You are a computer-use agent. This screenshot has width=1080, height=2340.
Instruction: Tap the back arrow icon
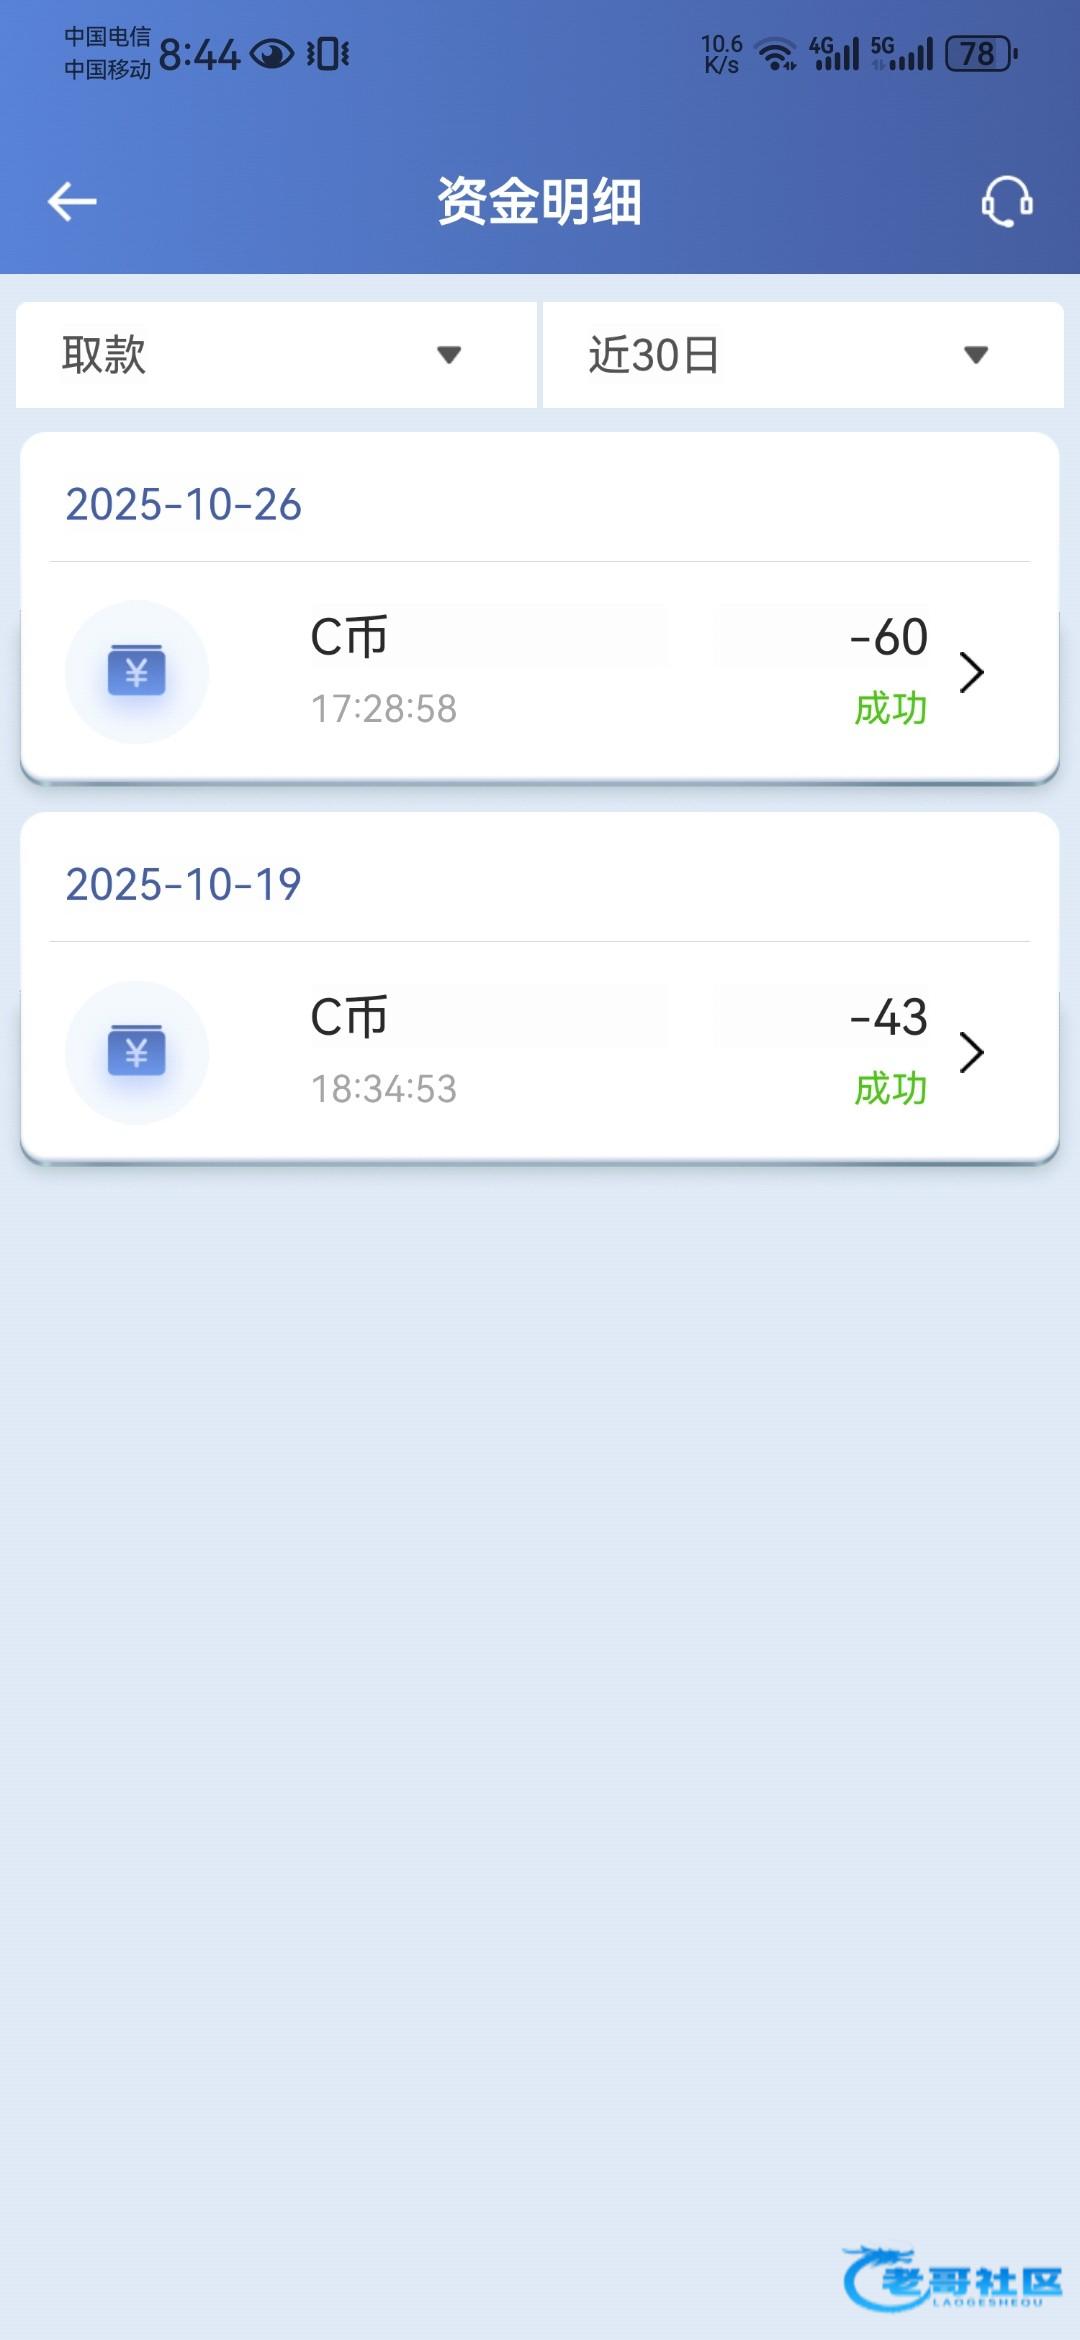(x=72, y=201)
